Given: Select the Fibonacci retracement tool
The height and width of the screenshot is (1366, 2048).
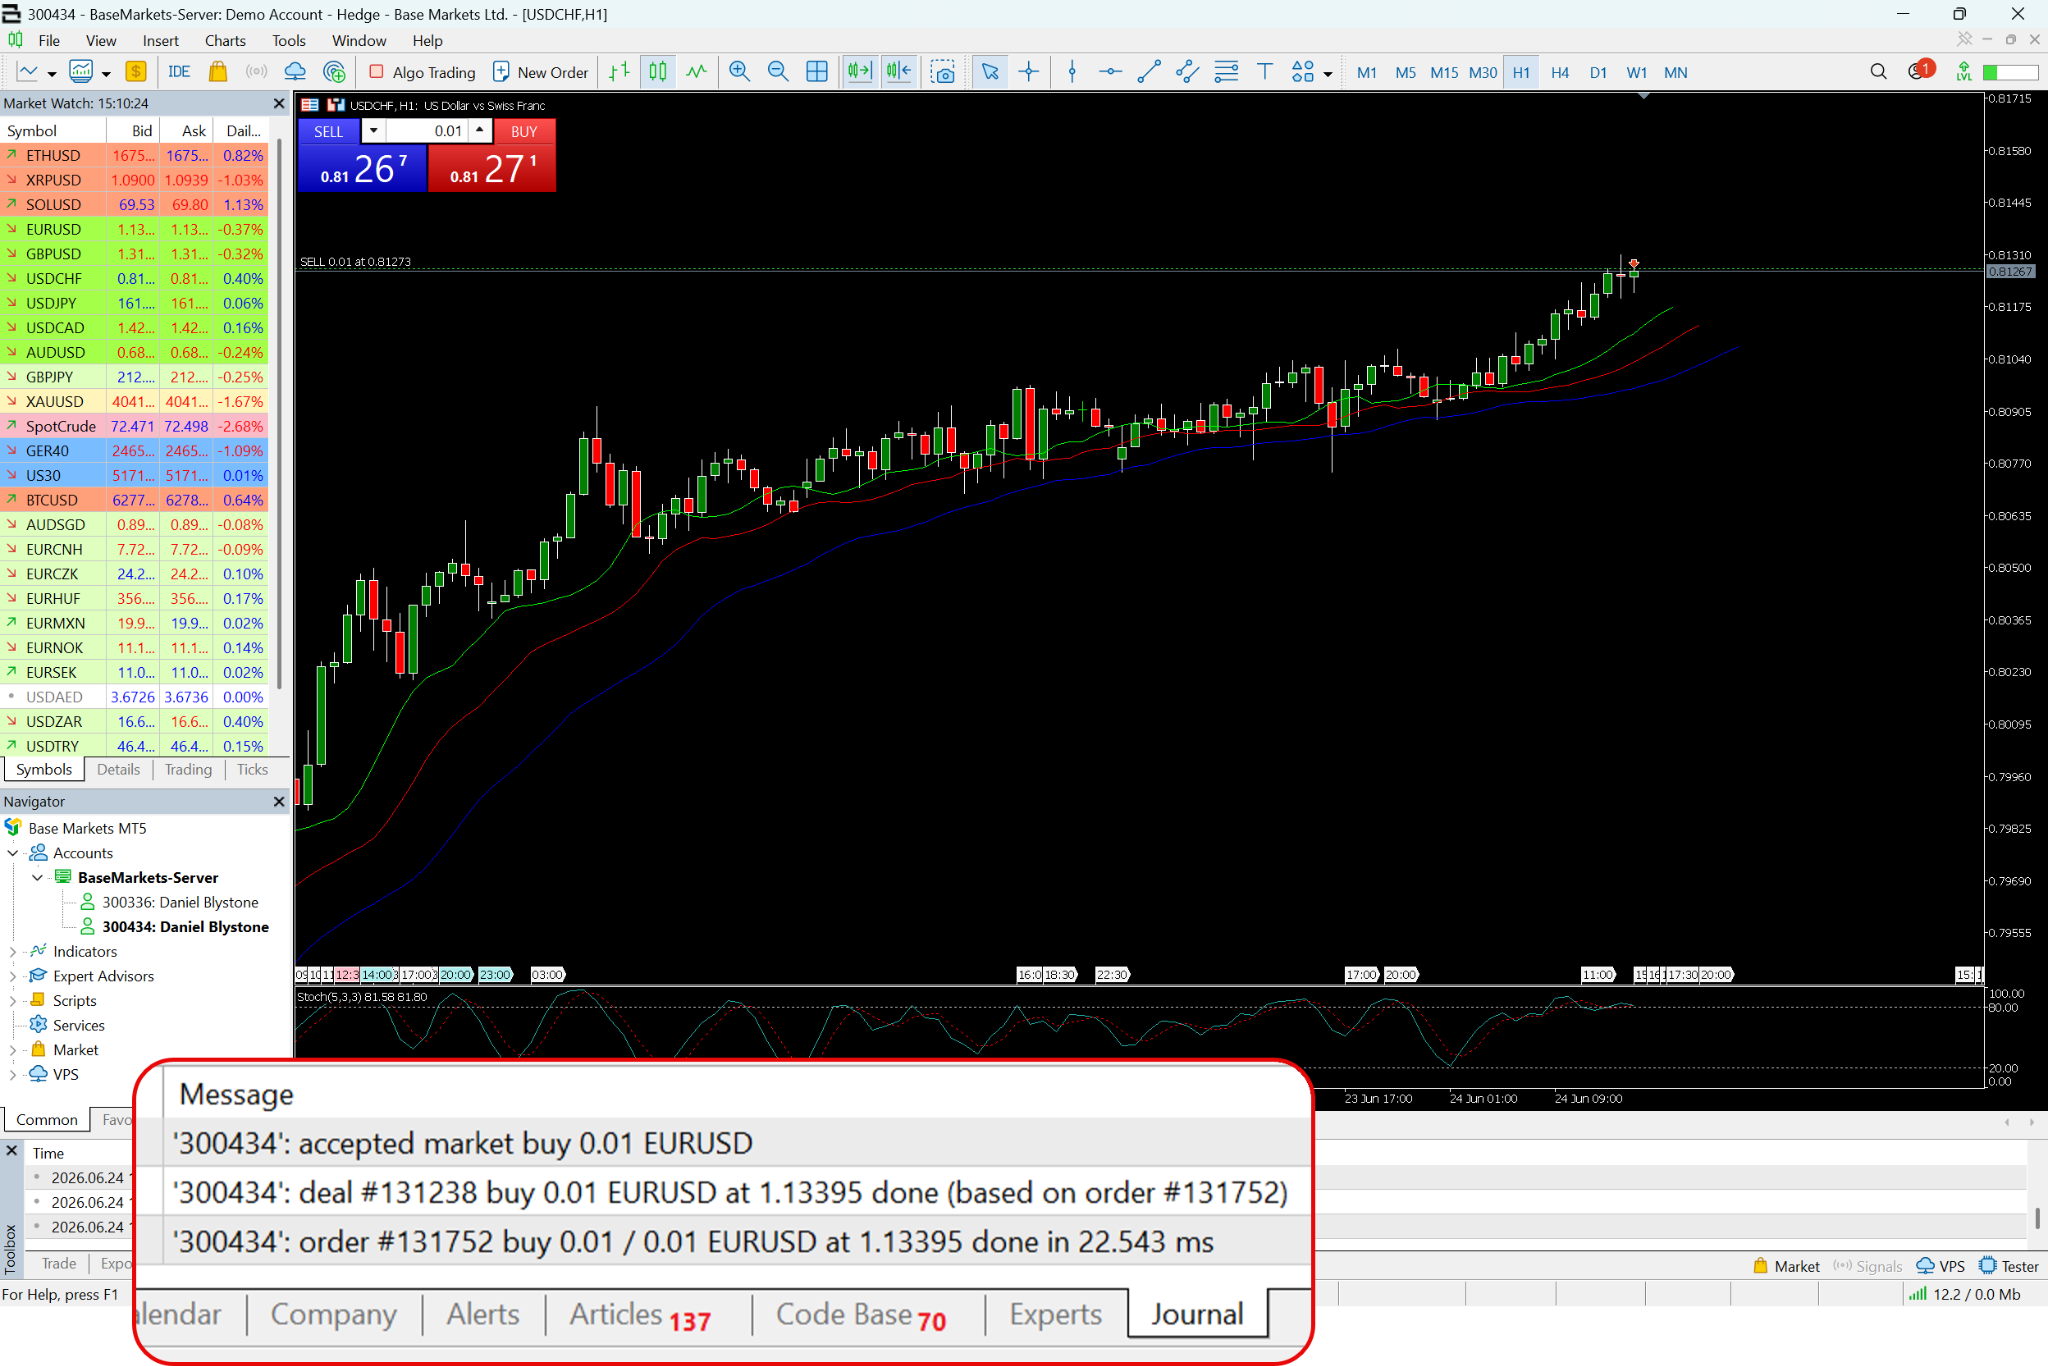Looking at the screenshot, I should pos(1226,72).
